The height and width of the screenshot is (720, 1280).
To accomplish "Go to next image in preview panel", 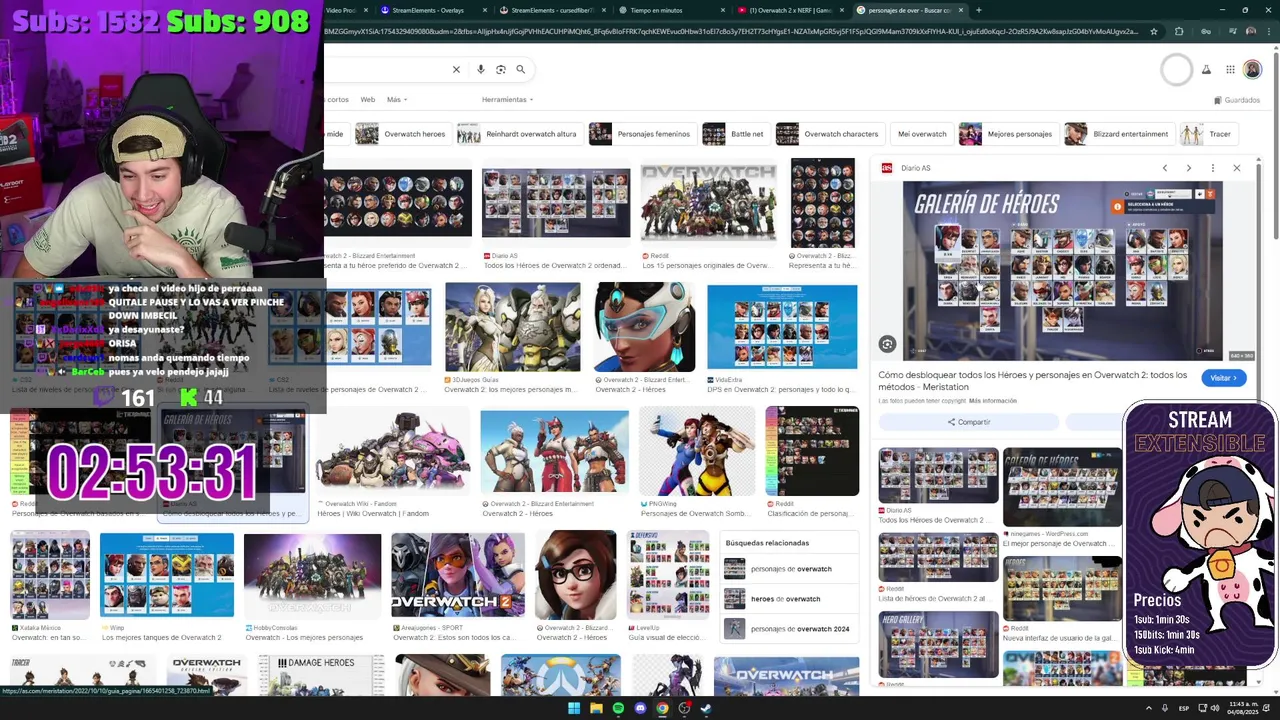I will coord(1189,168).
